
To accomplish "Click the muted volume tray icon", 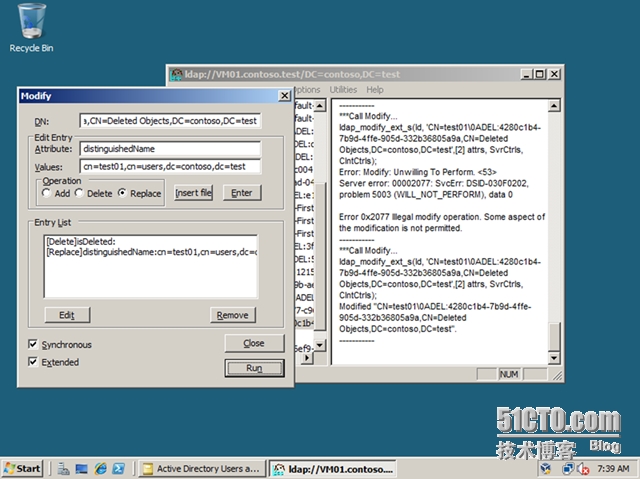I will pyautogui.click(x=583, y=469).
